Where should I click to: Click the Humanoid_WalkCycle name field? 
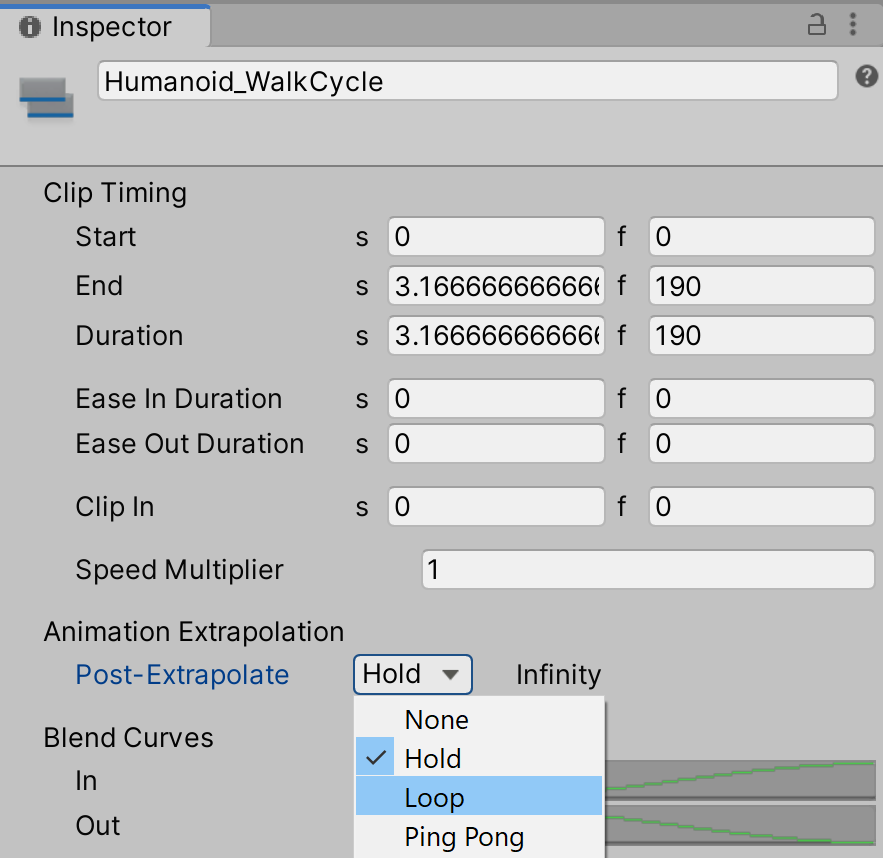467,81
